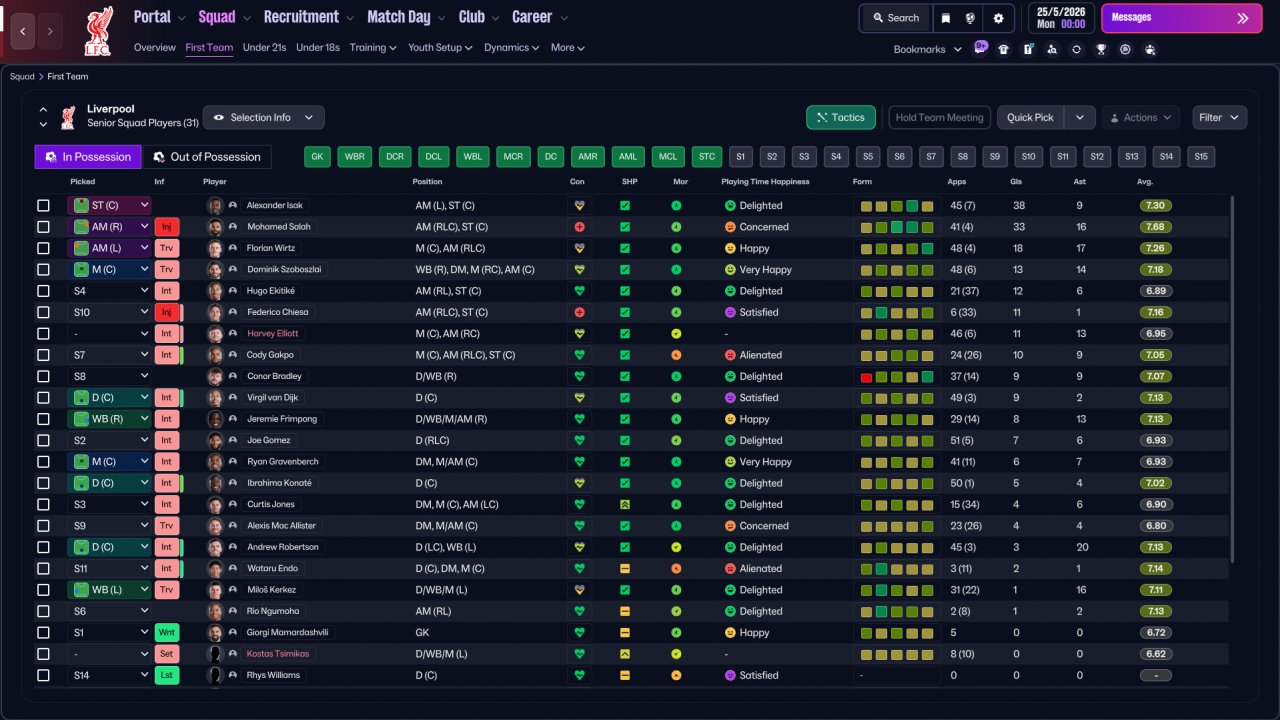Expand the Selection Info dropdown
Image resolution: width=1280 pixels, height=720 pixels.
point(264,118)
